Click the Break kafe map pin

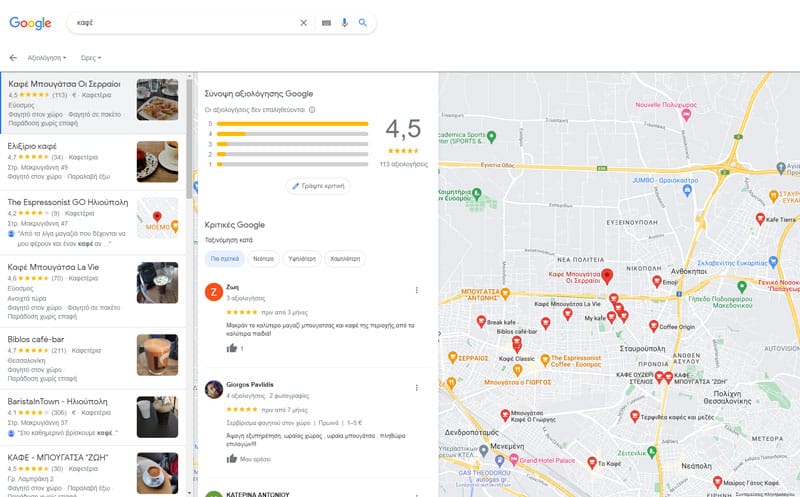point(481,321)
